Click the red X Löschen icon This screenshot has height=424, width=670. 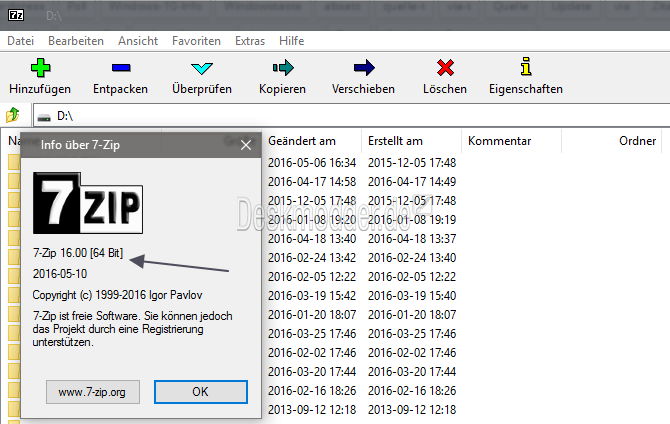(x=445, y=68)
